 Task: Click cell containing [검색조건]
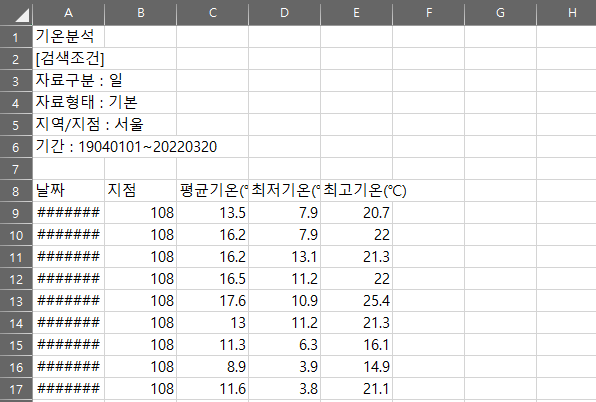(x=68, y=59)
